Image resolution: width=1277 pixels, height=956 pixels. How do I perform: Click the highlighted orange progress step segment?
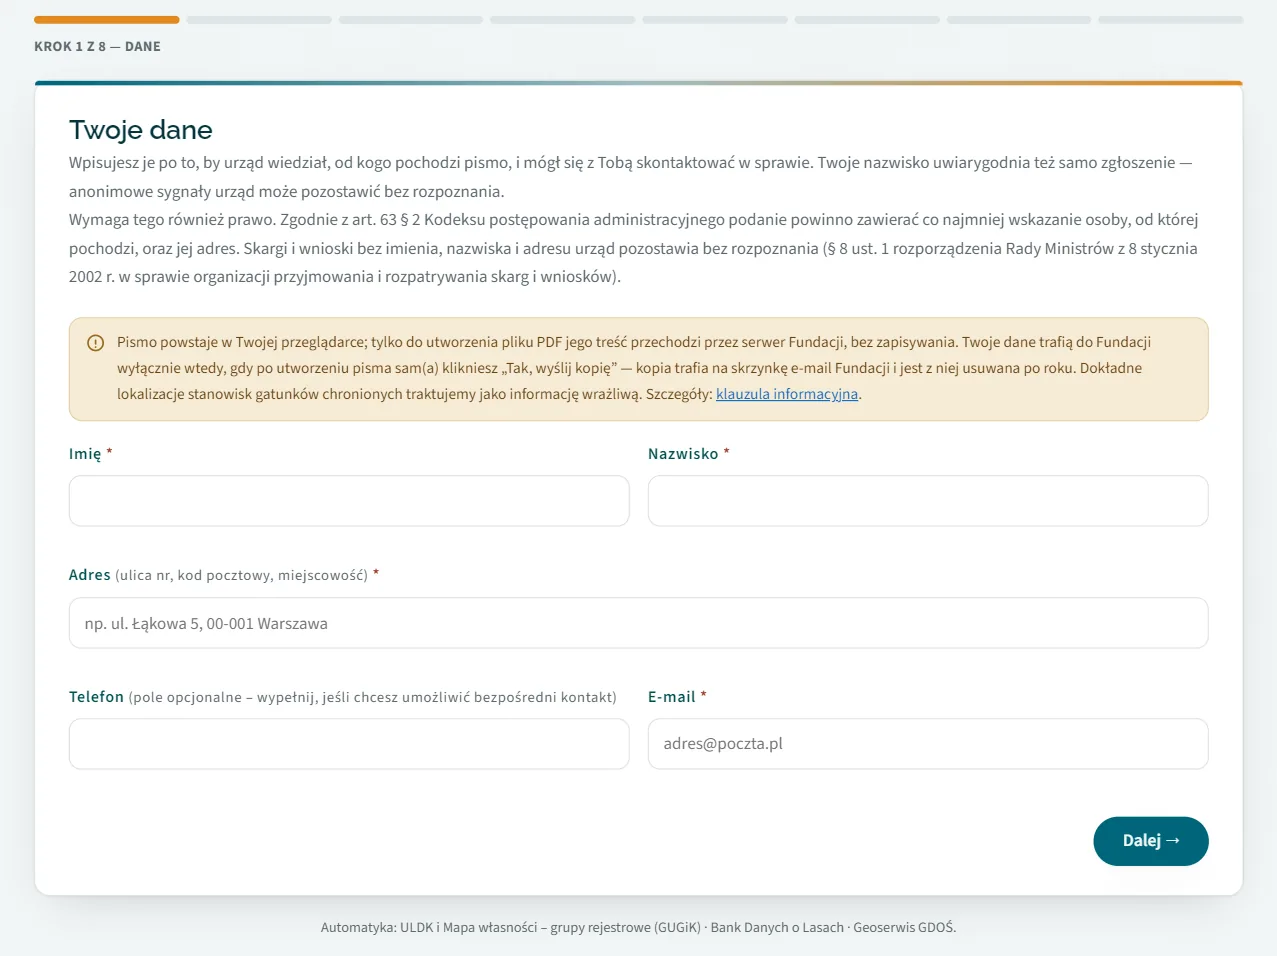coord(107,20)
